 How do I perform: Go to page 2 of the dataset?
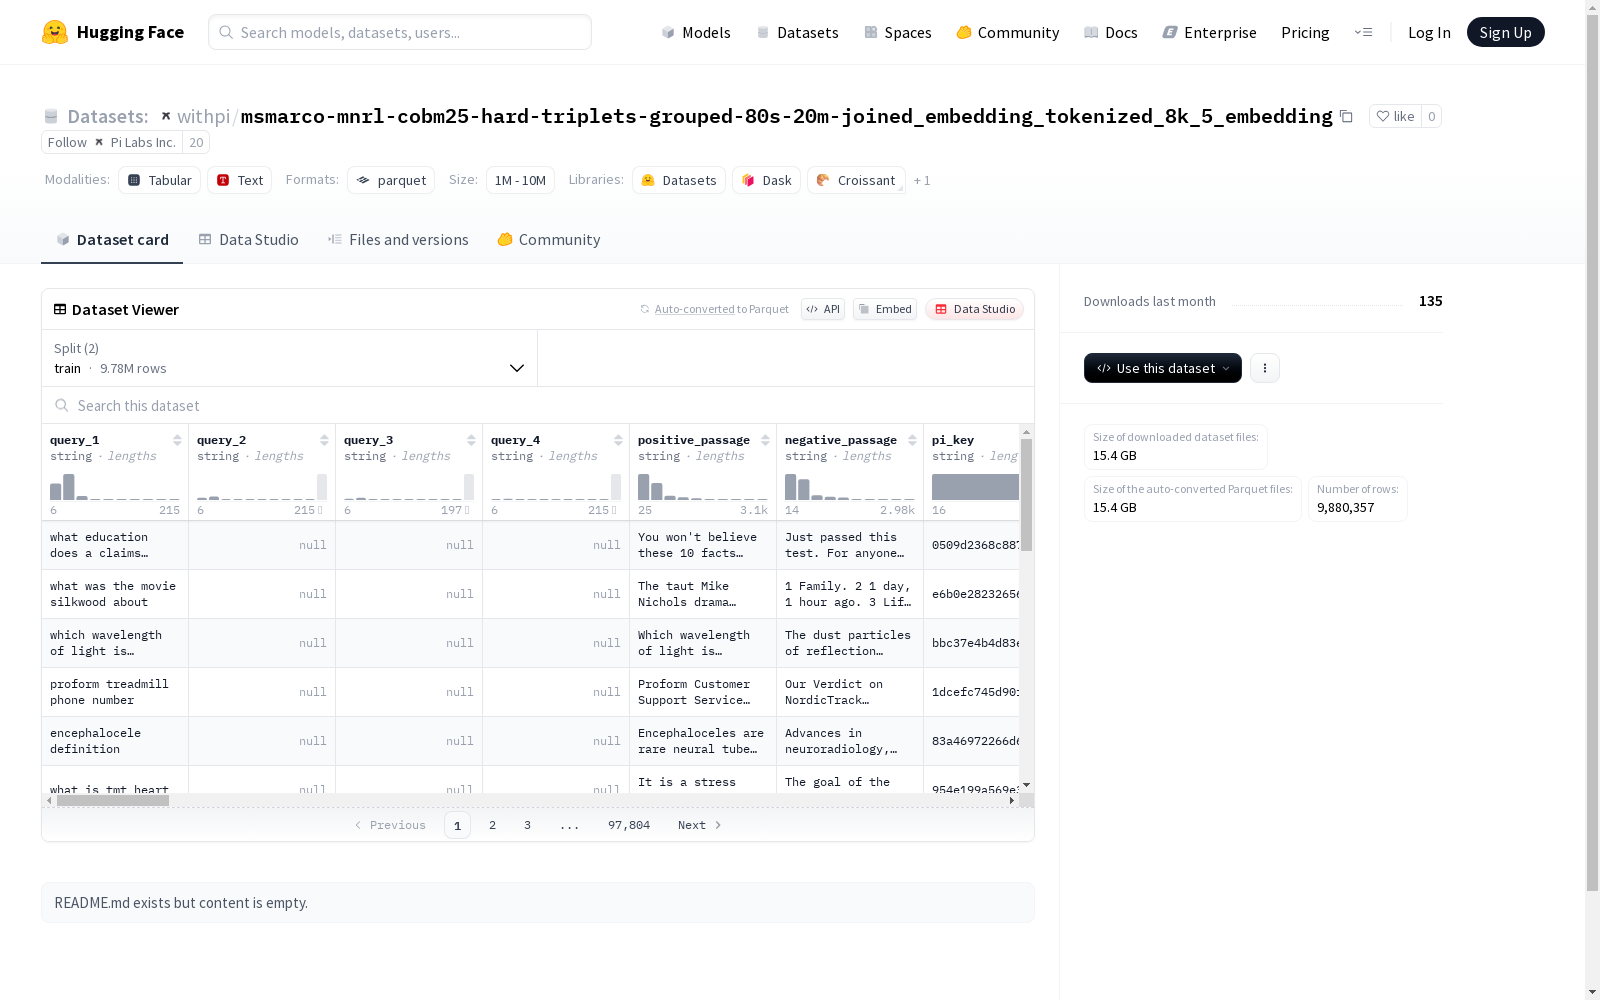click(492, 825)
